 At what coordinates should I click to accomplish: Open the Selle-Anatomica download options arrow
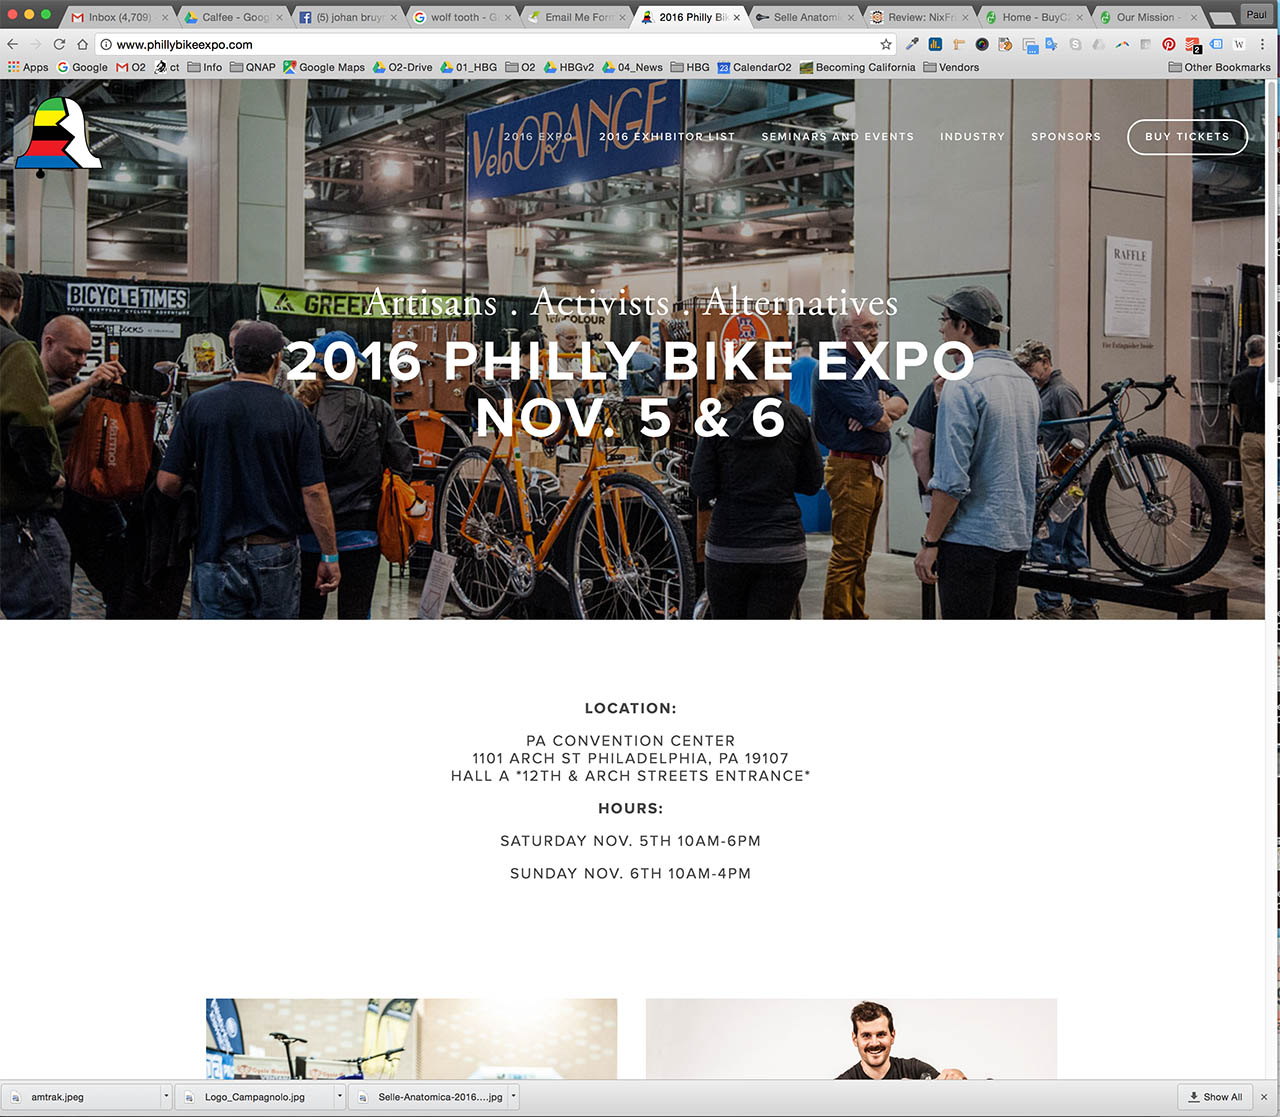point(514,1097)
